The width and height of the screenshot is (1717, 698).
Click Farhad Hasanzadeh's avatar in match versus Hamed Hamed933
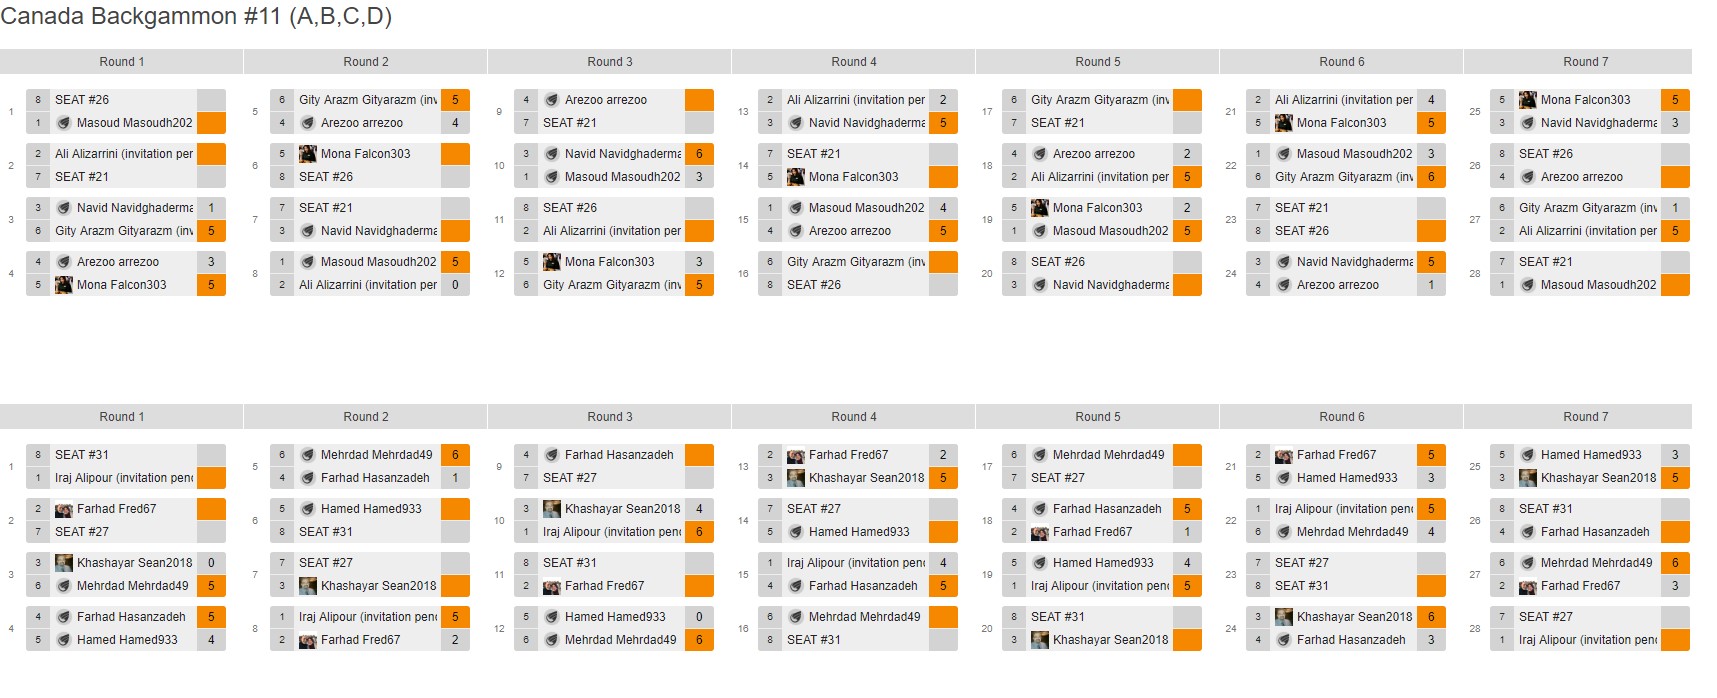coord(64,617)
